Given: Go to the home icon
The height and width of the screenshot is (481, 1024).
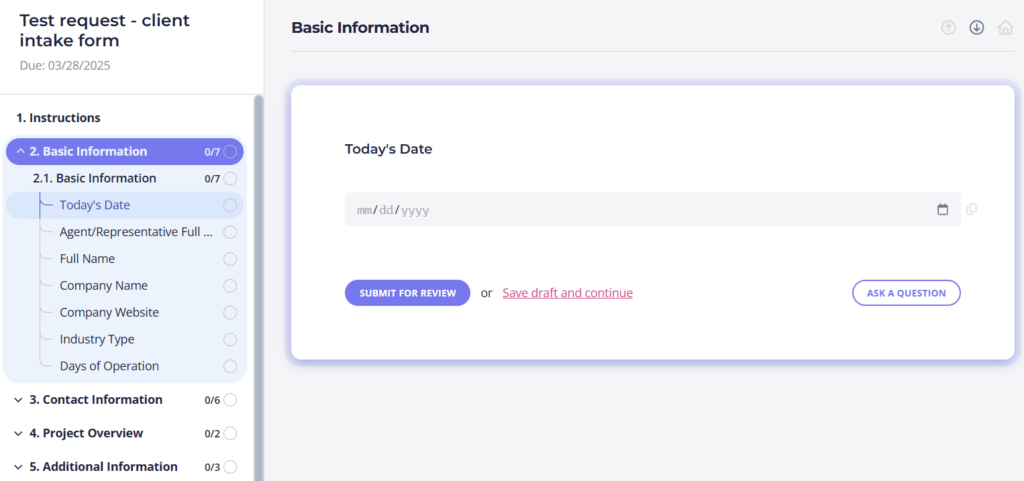Looking at the screenshot, I should (x=1005, y=28).
